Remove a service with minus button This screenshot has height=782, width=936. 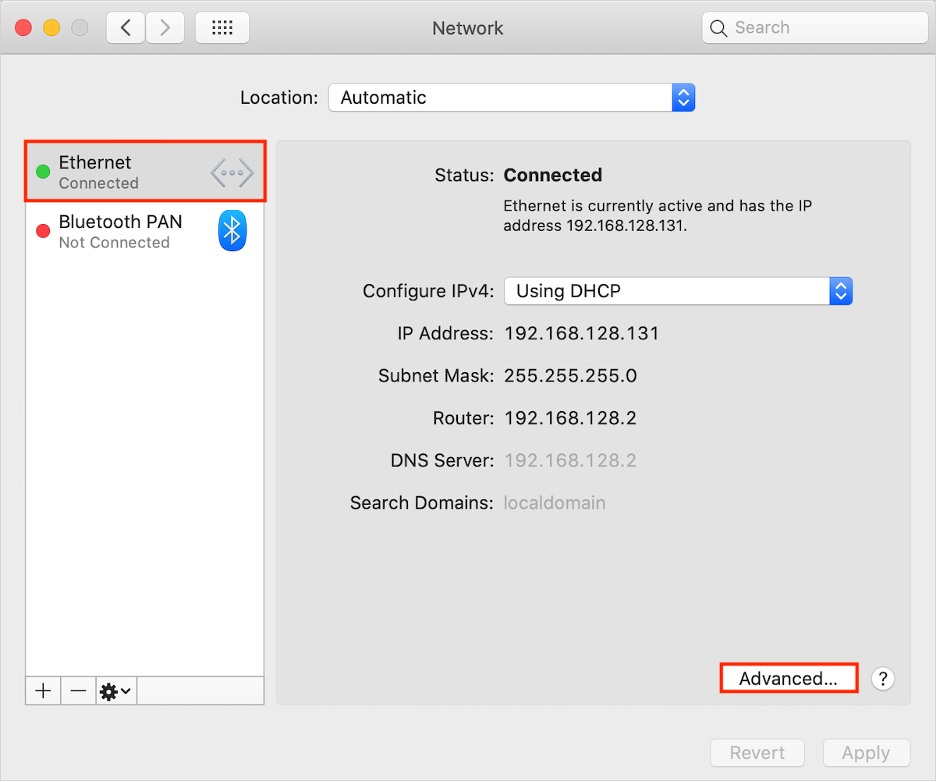pos(78,690)
